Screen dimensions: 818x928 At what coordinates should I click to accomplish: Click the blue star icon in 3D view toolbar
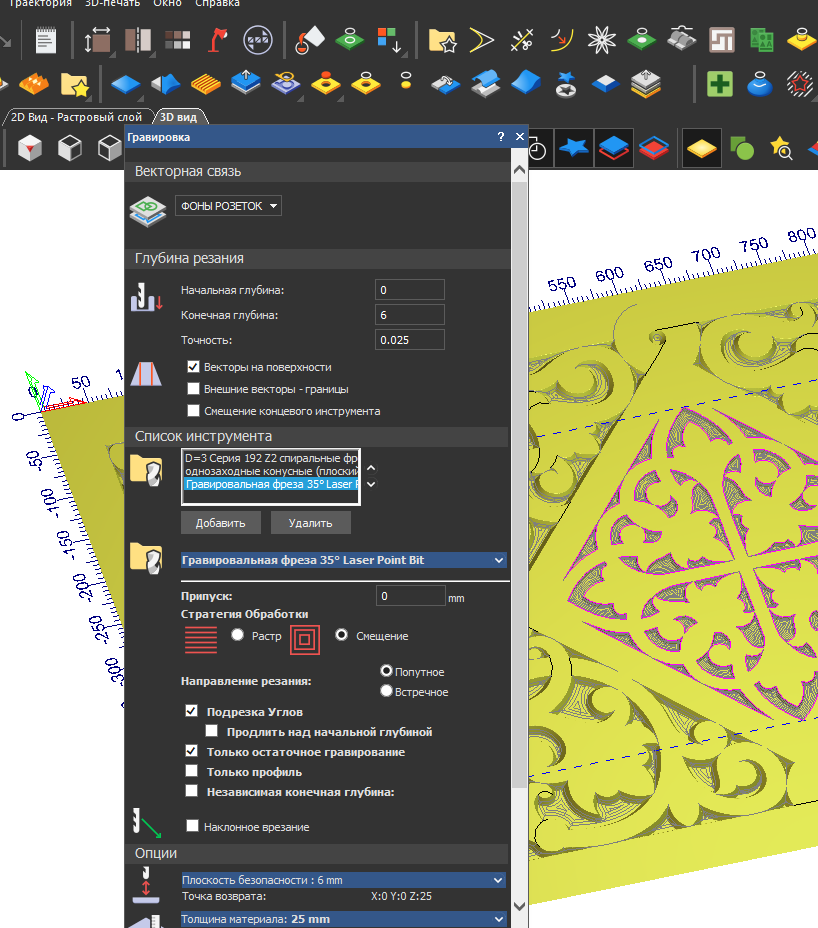click(x=573, y=148)
